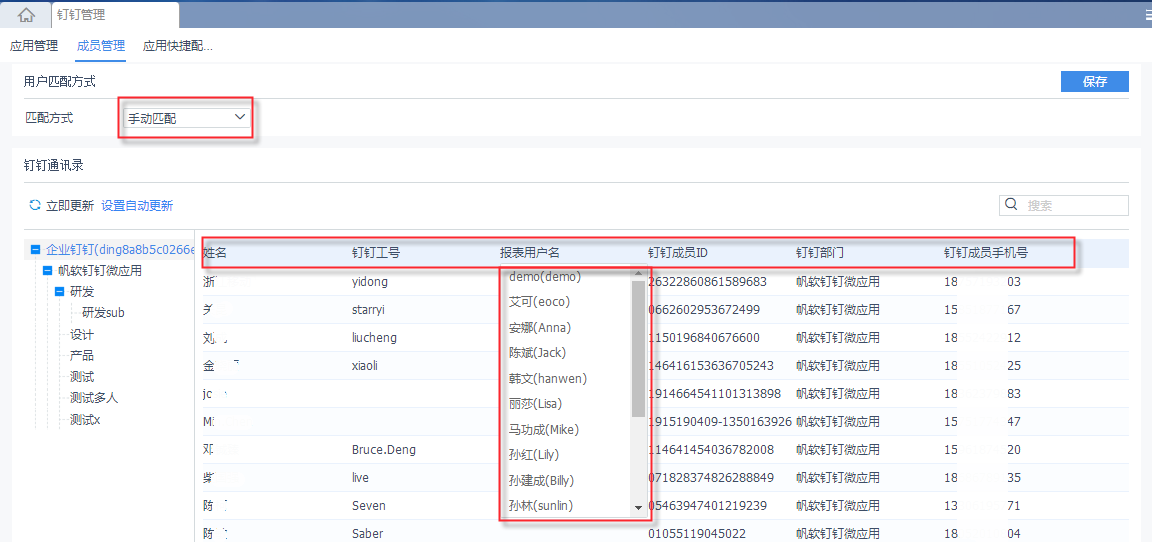Click the top-right menu icon
Screen dimensions: 1152x542
[x=1148, y=15]
